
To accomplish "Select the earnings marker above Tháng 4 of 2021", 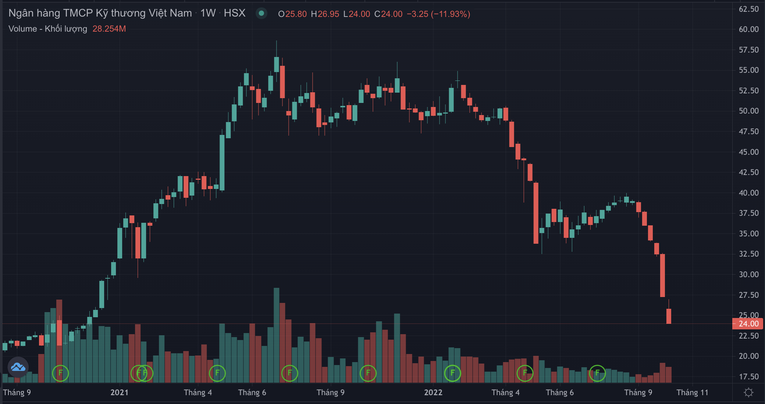I will [216, 373].
